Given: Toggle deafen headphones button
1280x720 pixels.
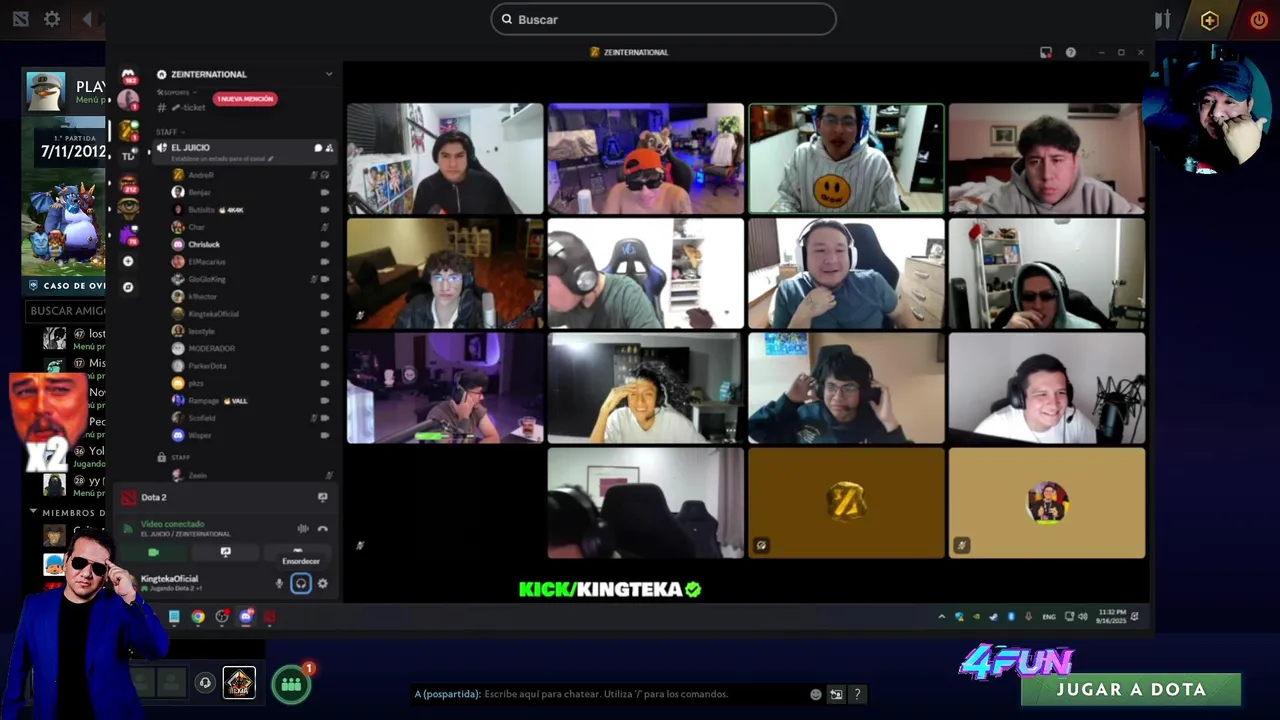Looking at the screenshot, I should coord(301,584).
